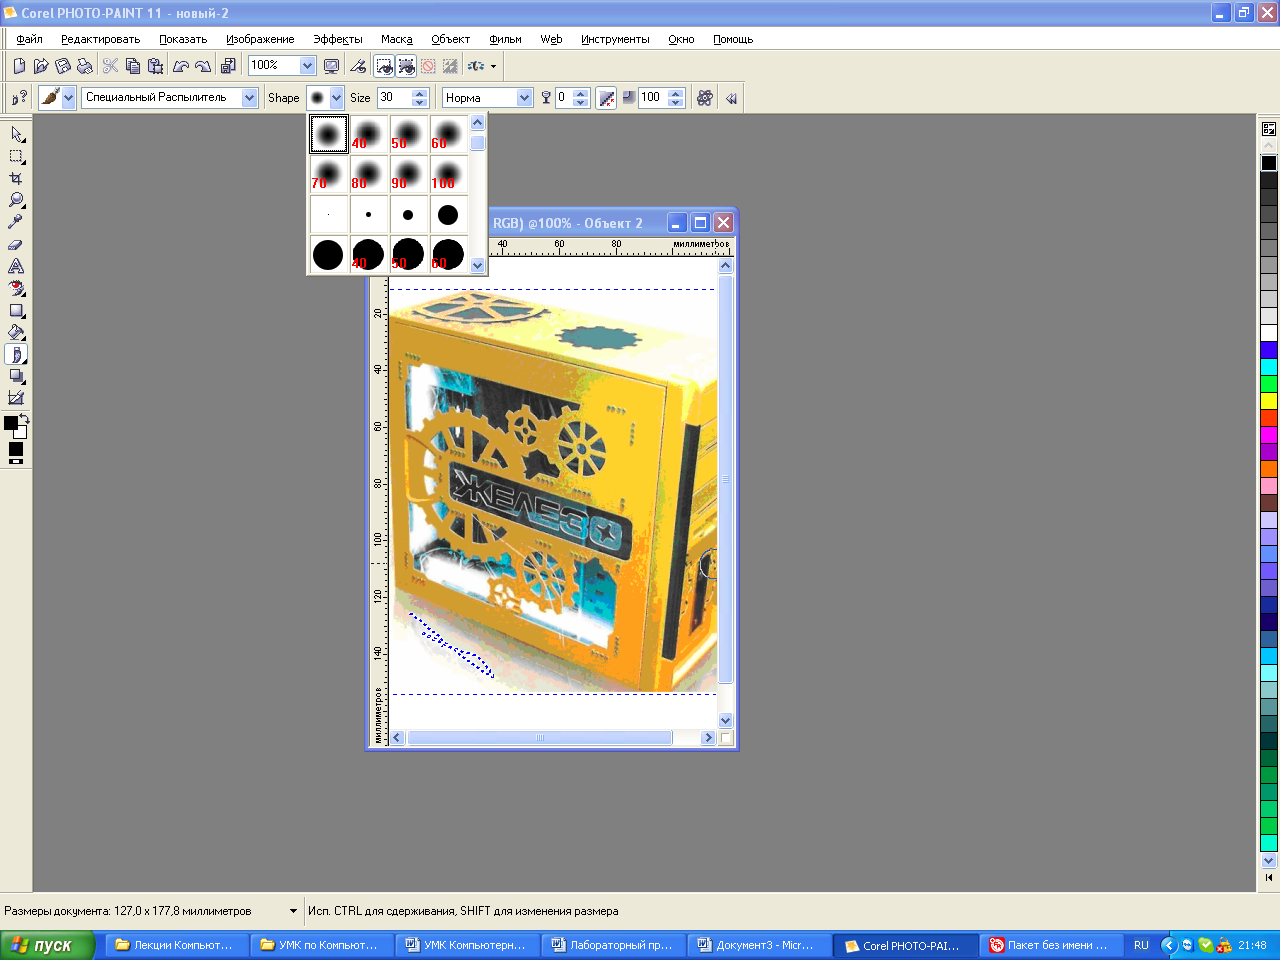The width and height of the screenshot is (1280, 960).
Task: Select the Paint brush tool
Action: [16, 354]
